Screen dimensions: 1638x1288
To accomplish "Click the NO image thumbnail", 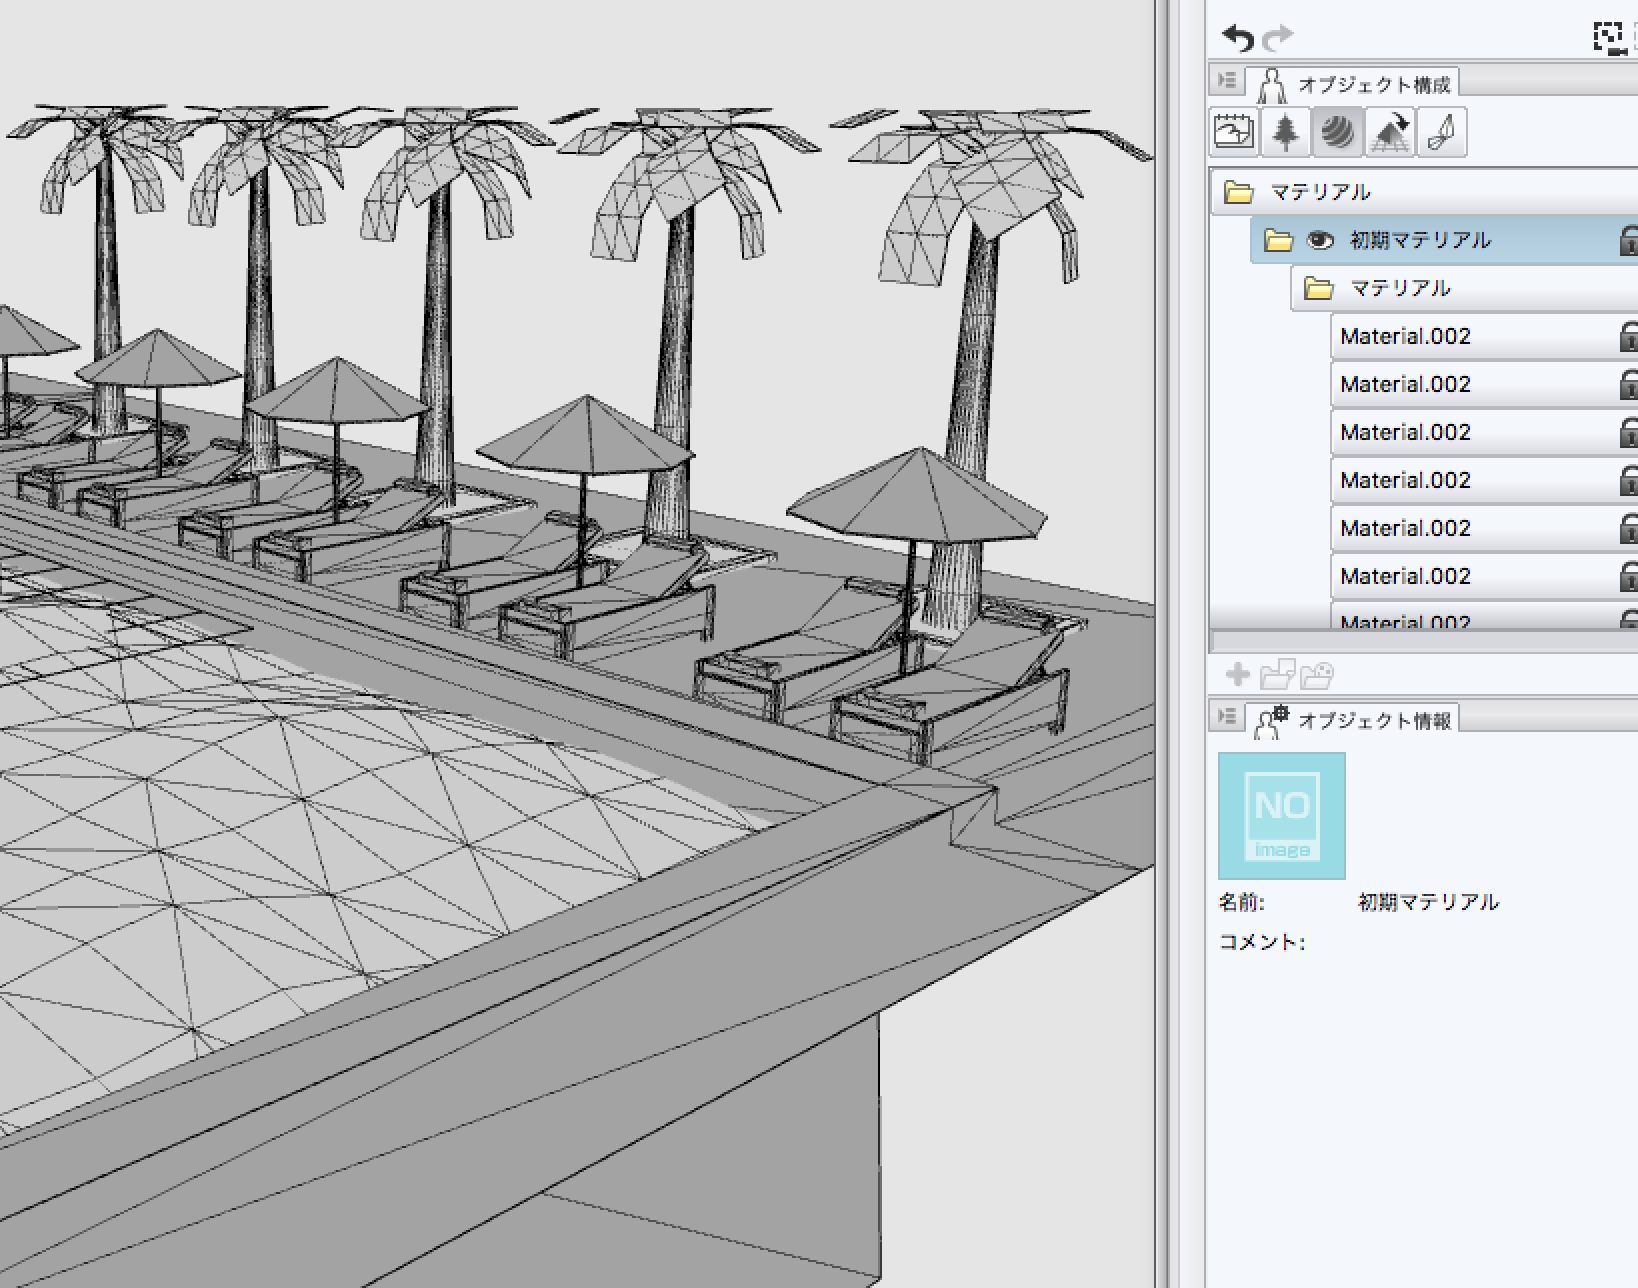I will click(1282, 815).
